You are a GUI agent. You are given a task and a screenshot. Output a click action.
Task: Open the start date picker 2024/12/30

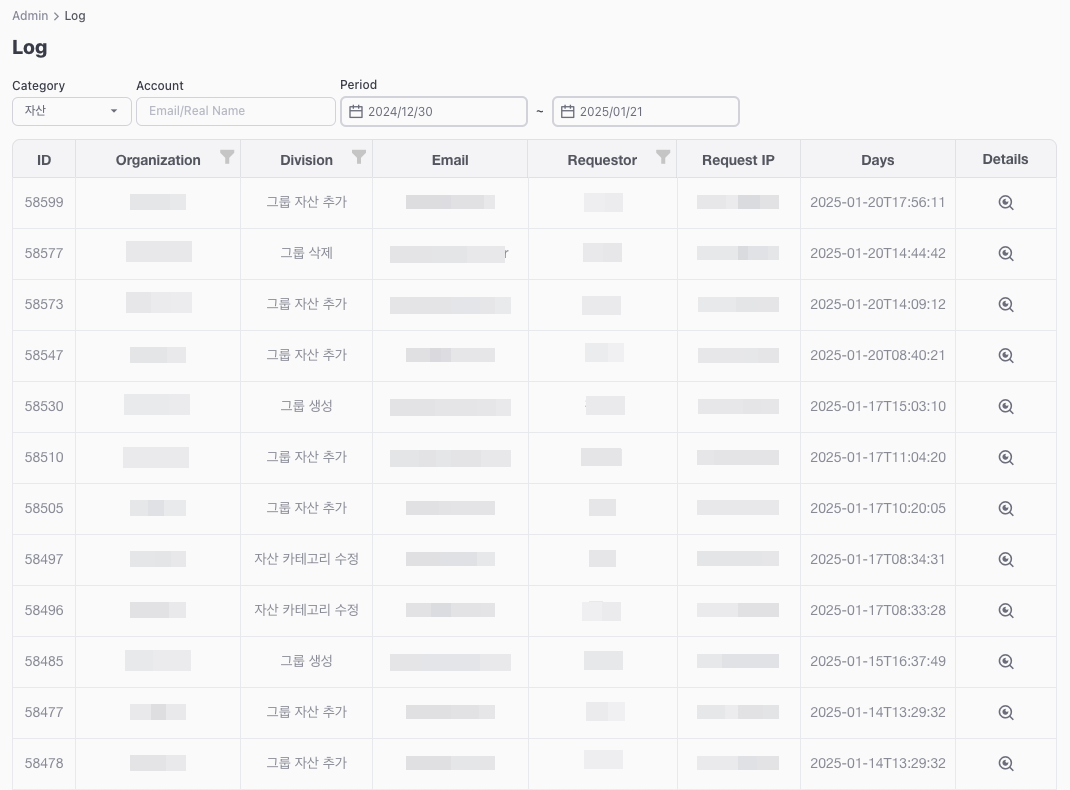440,112
